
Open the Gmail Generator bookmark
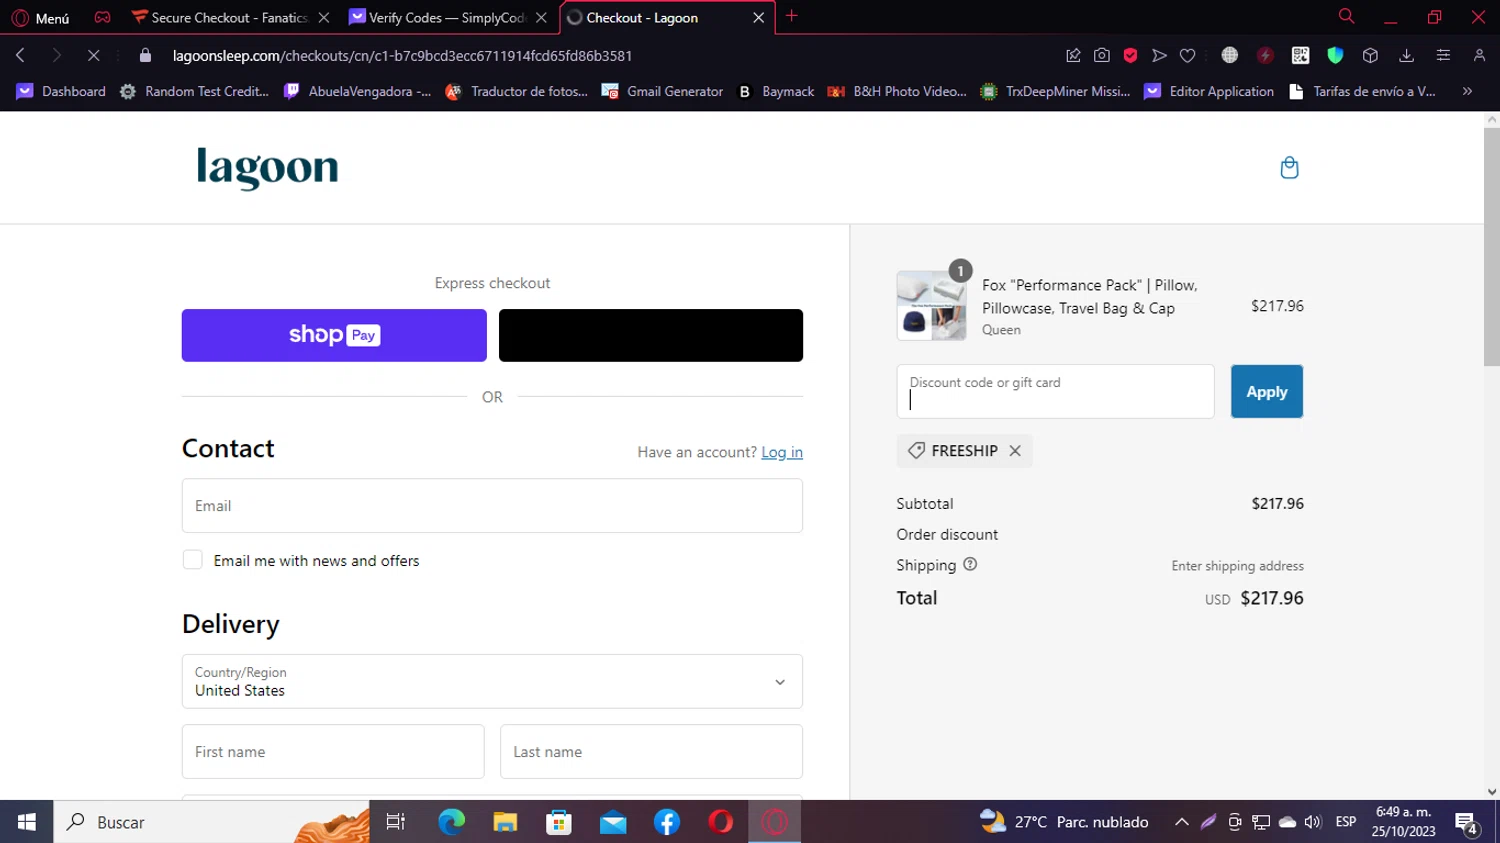point(662,91)
